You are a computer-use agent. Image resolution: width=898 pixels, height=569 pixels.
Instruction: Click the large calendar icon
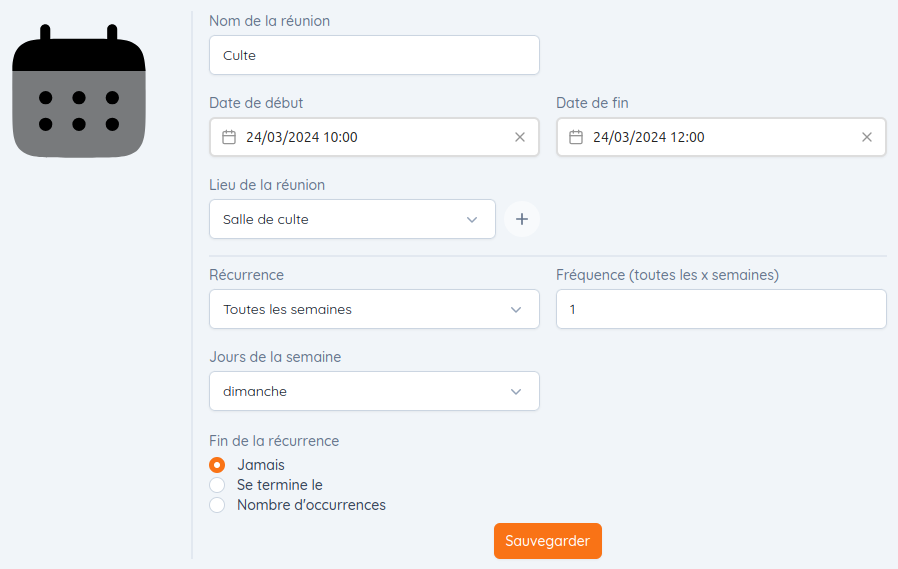click(x=79, y=91)
